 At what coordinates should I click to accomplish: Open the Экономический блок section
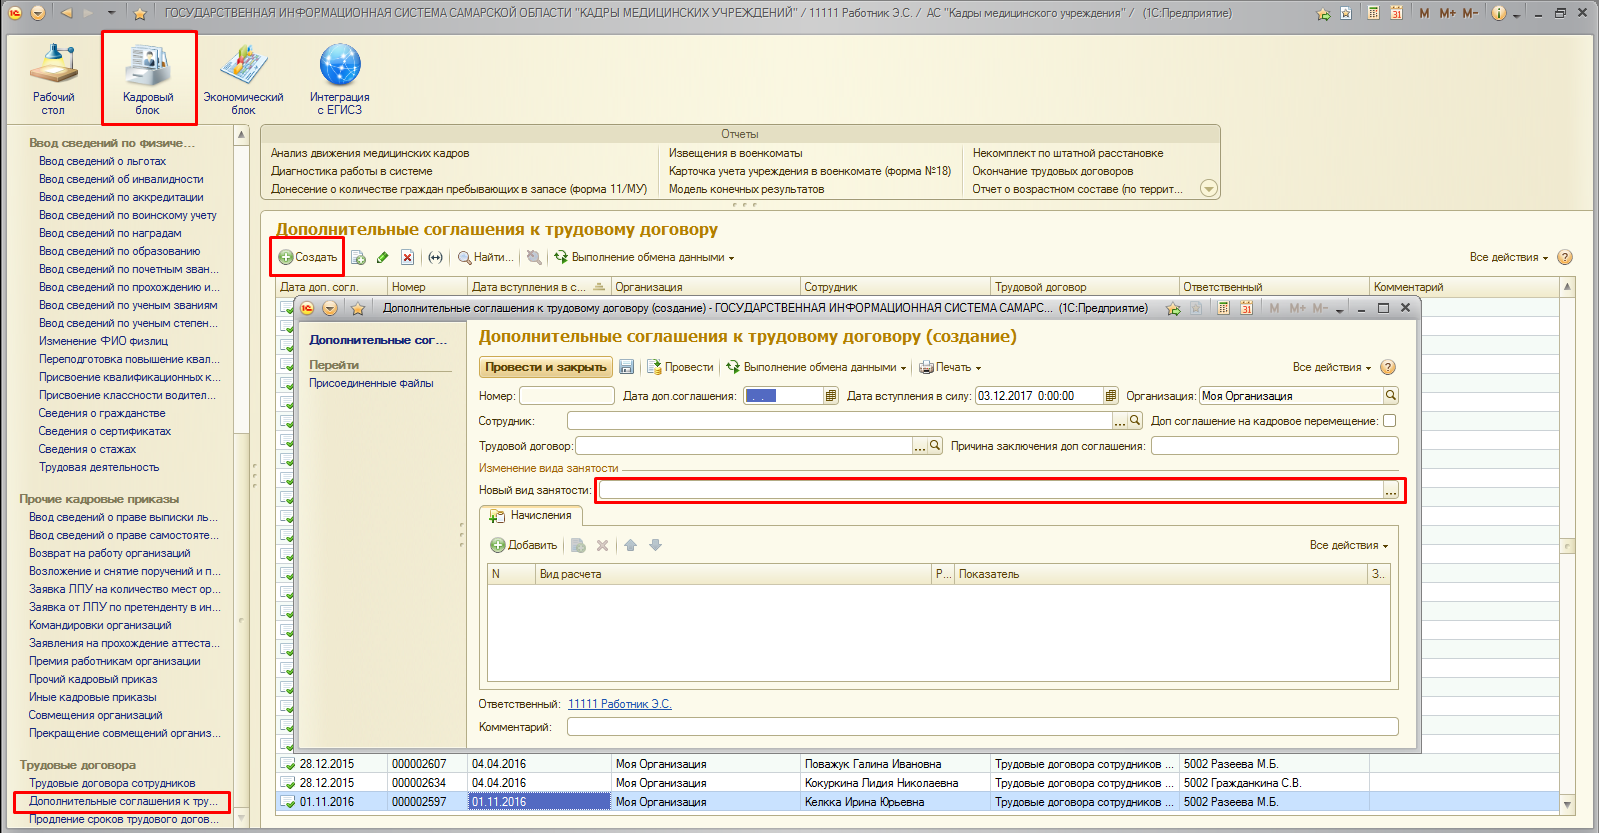(x=243, y=78)
